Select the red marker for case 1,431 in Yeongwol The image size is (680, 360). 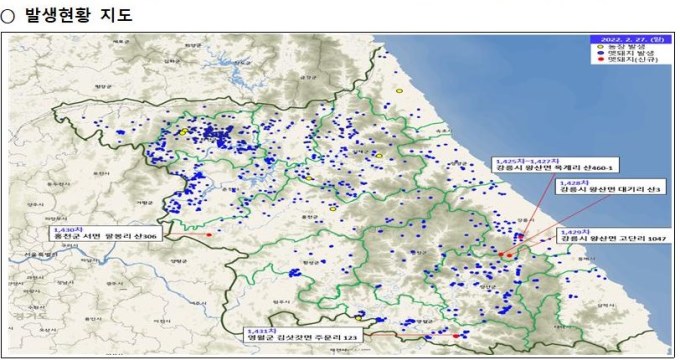pyautogui.click(x=456, y=335)
